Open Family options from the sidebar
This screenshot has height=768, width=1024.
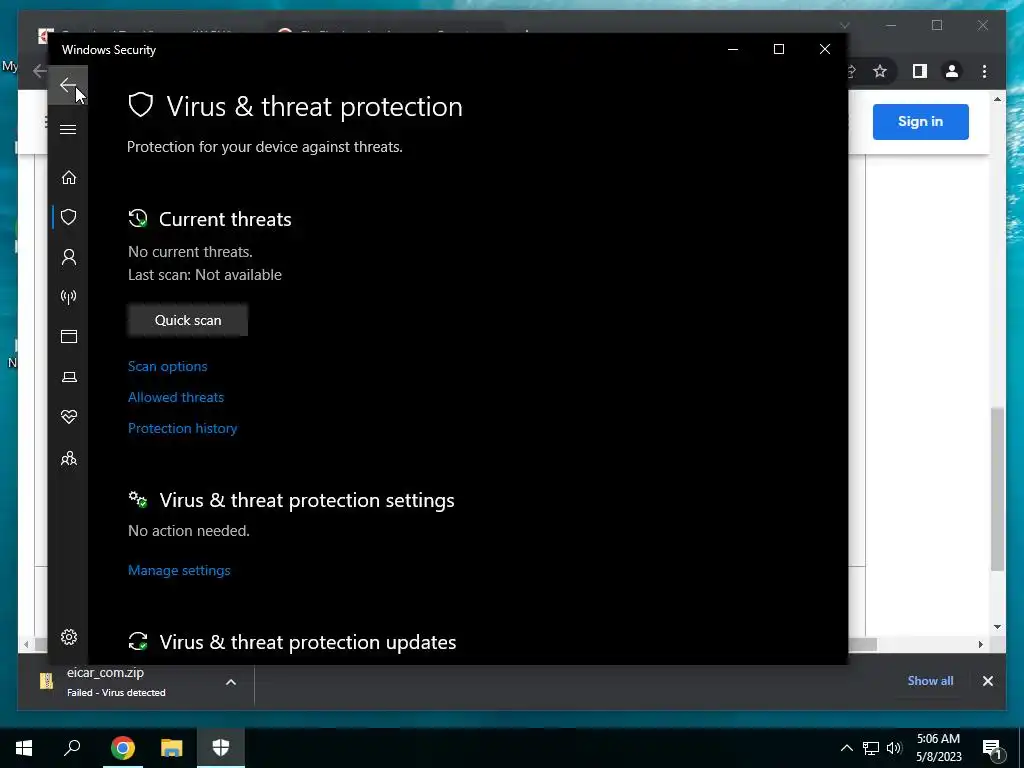(x=69, y=458)
